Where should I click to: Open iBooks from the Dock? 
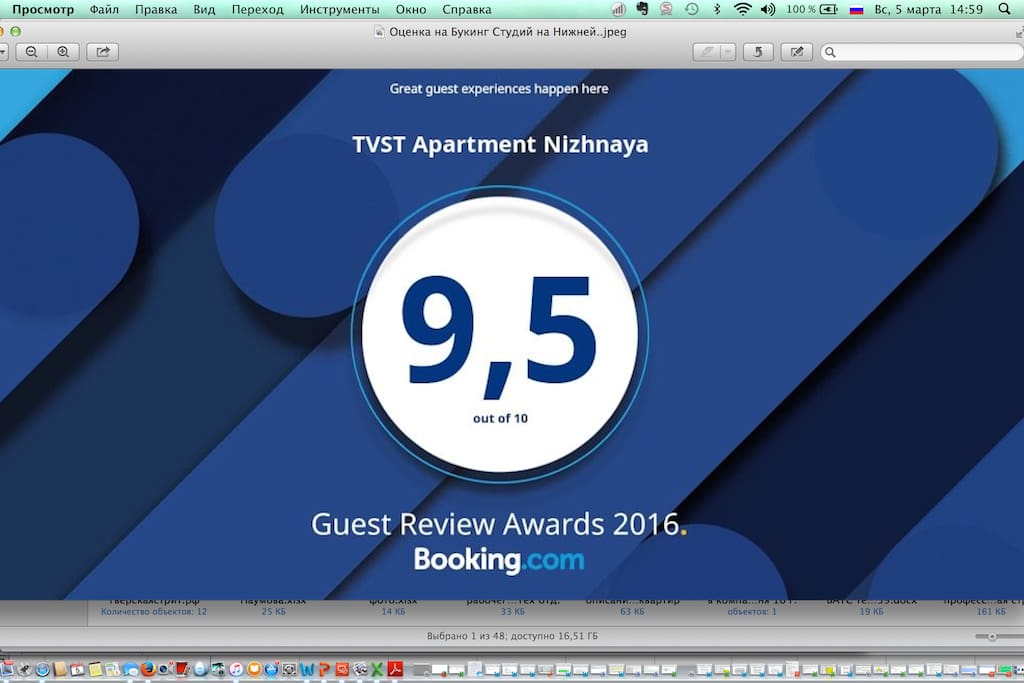pyautogui.click(x=254, y=669)
